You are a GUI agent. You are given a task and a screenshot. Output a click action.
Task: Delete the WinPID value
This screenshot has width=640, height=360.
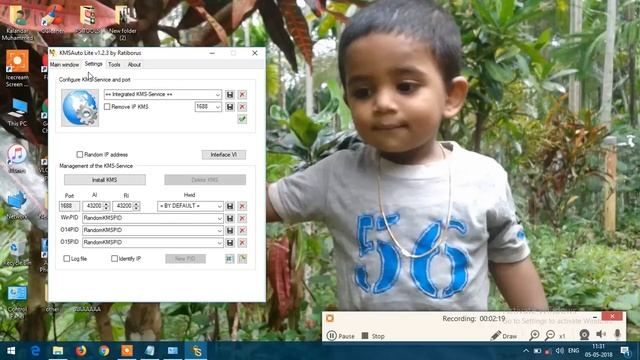242,218
